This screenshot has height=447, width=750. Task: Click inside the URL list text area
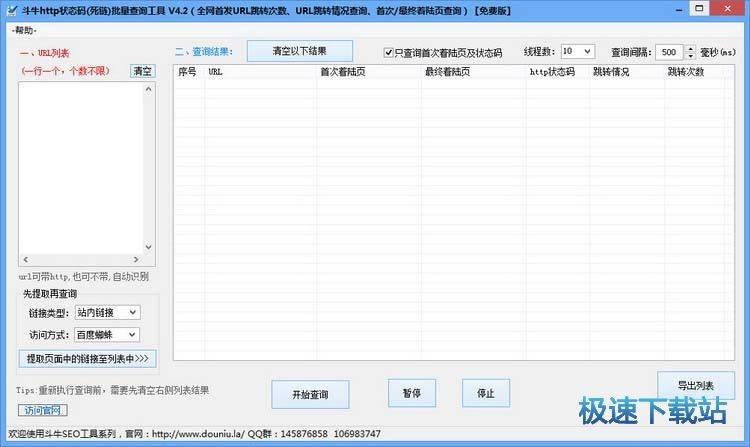(x=81, y=168)
